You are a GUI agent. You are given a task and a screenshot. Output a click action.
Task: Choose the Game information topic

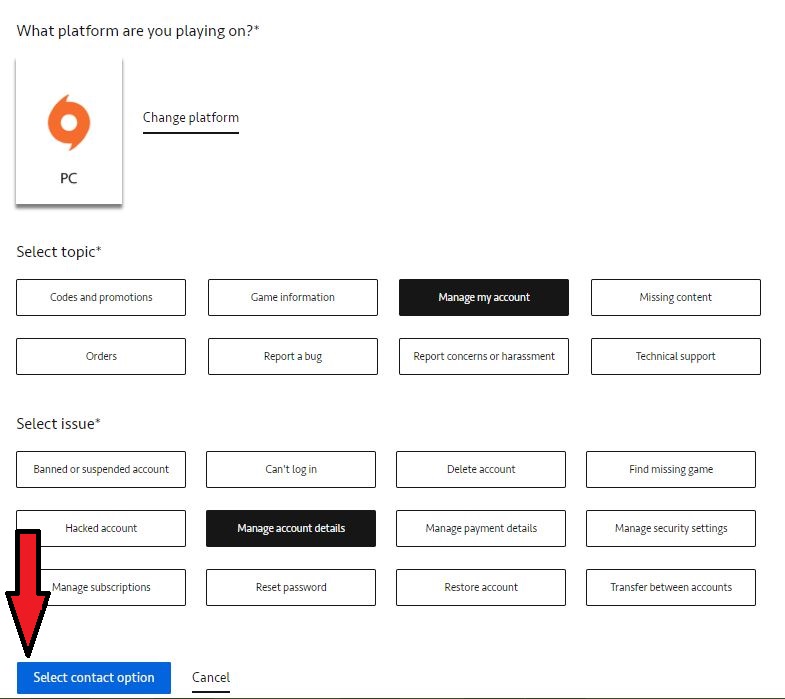point(293,297)
